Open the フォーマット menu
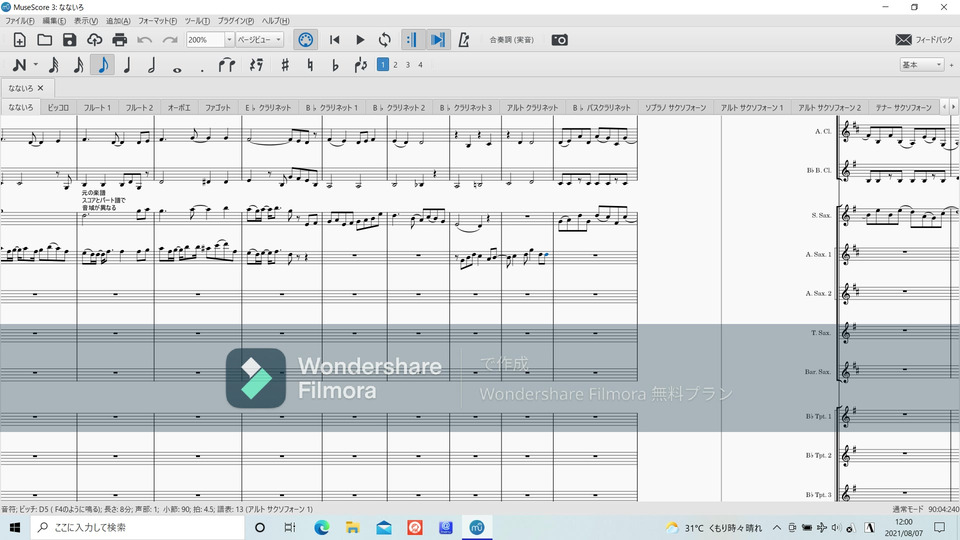The width and height of the screenshot is (960, 540). [x=157, y=21]
